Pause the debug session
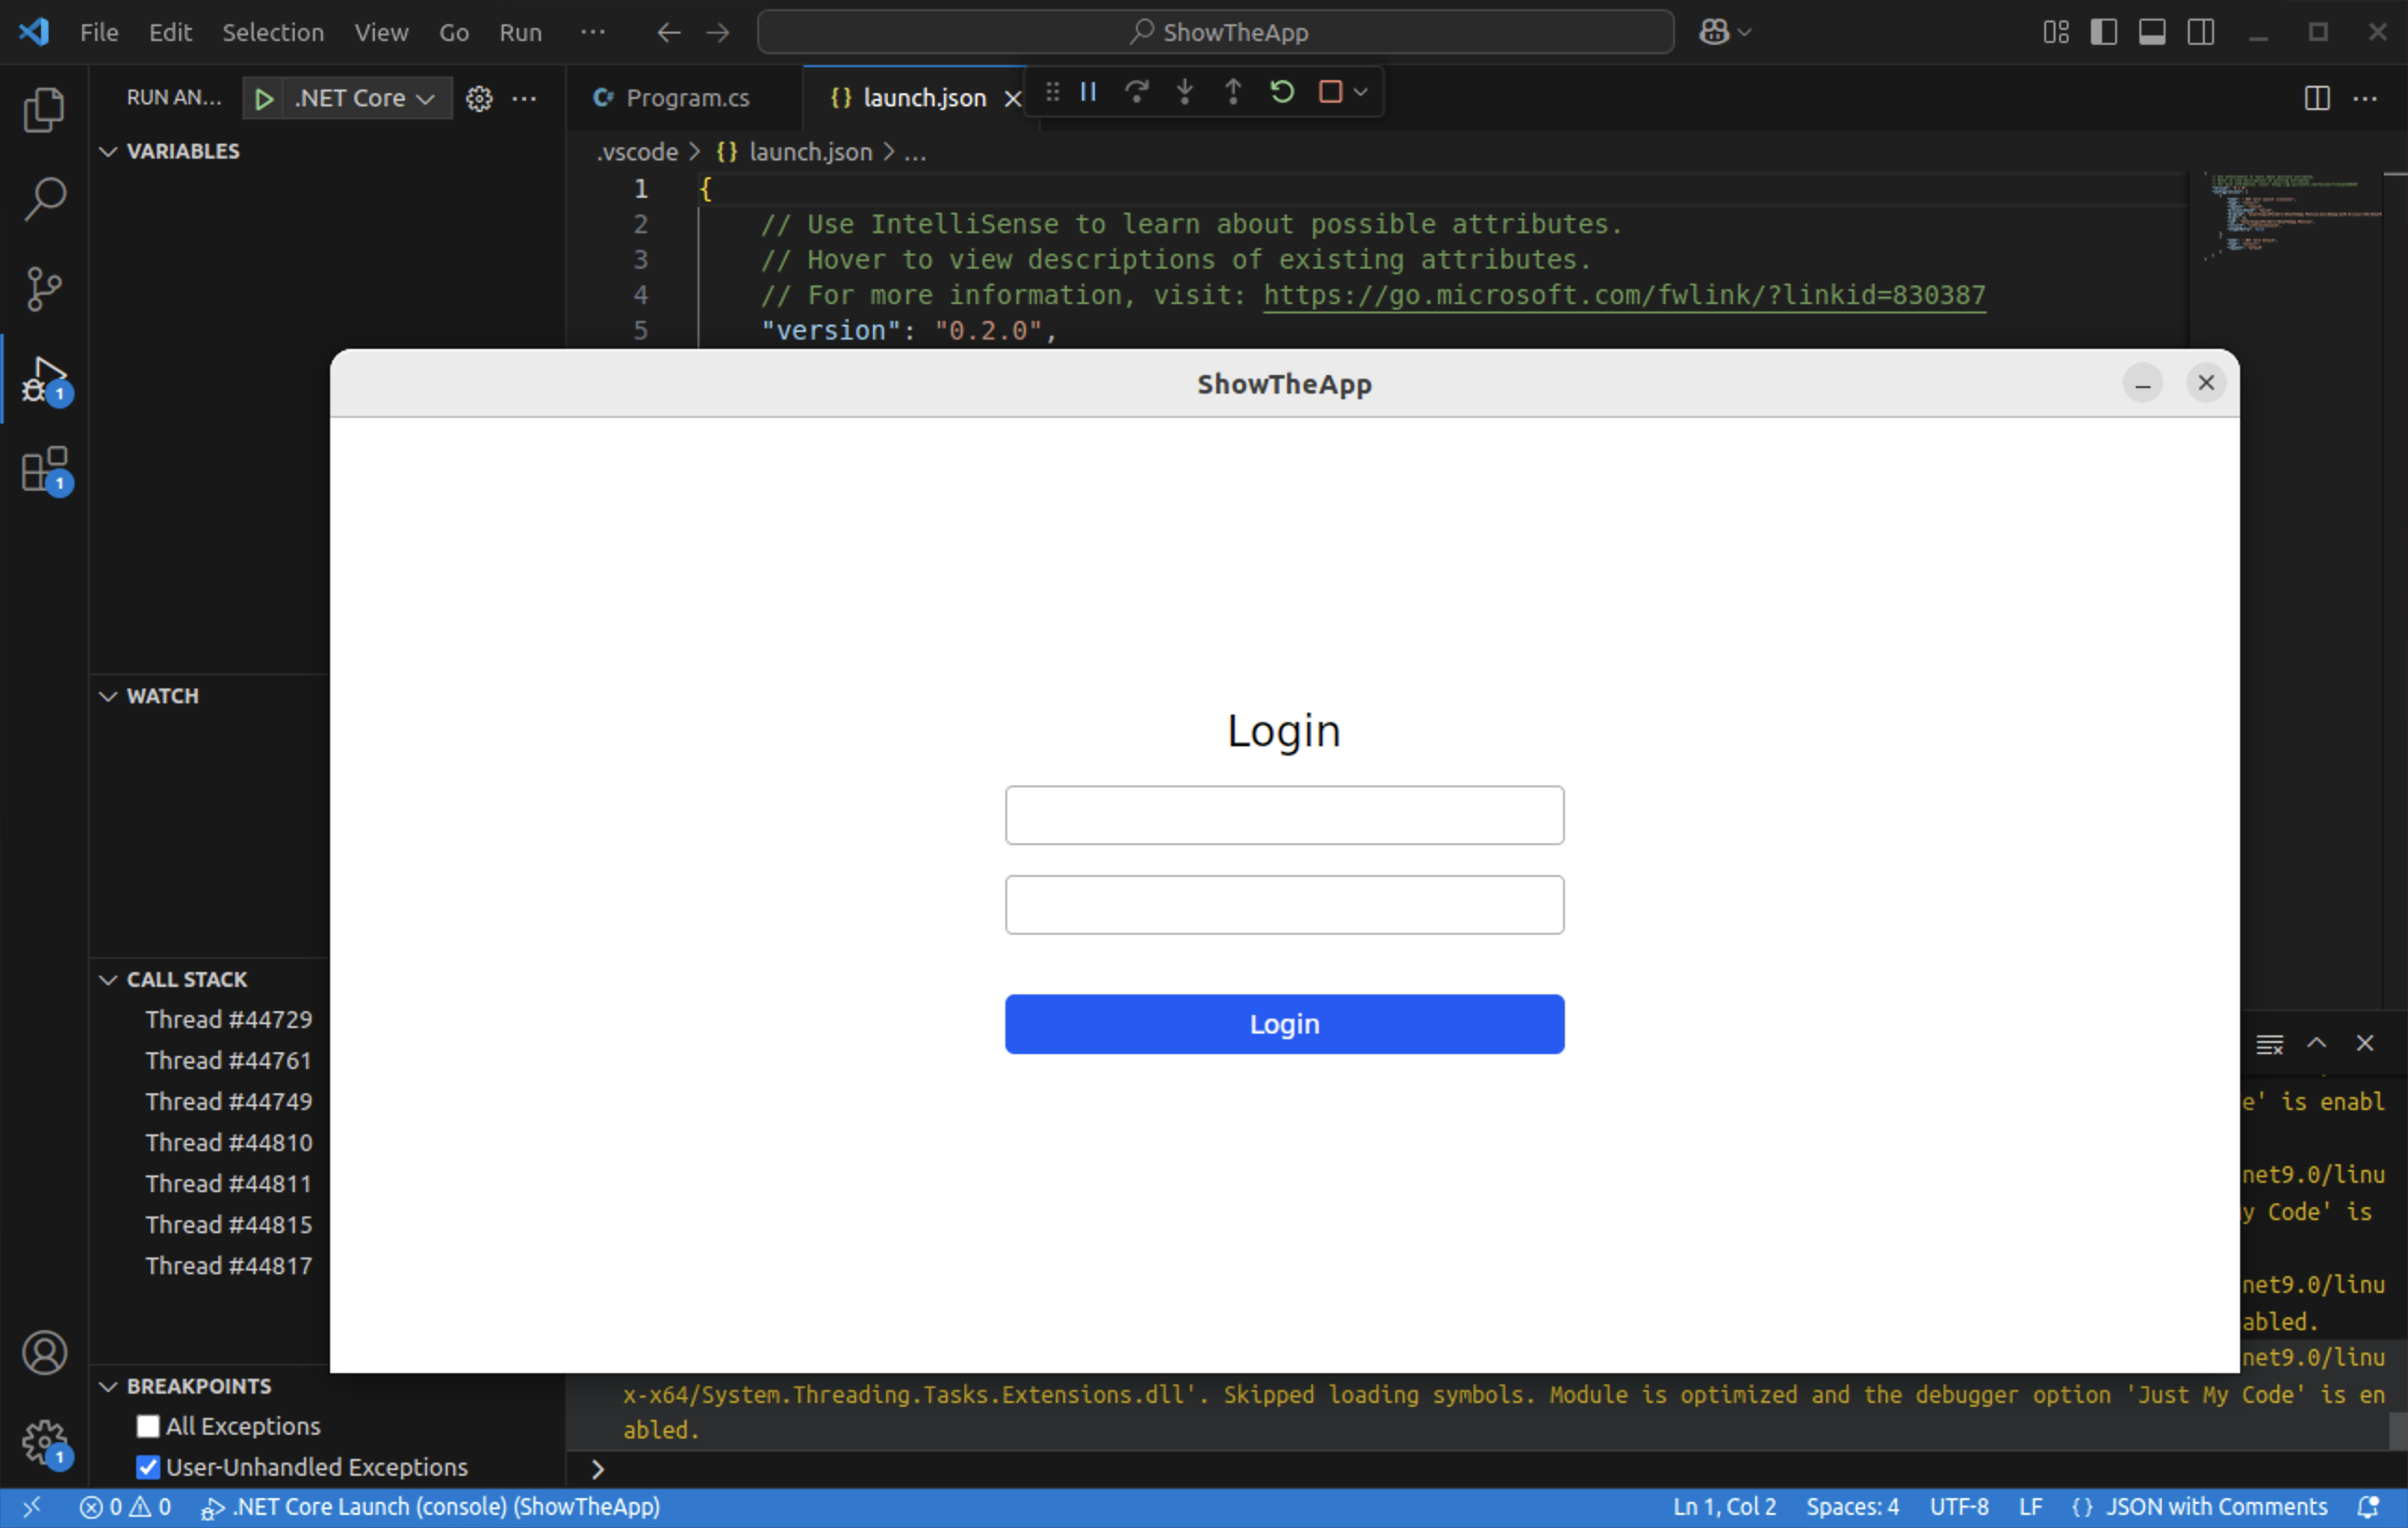The width and height of the screenshot is (2408, 1528). 1088,92
